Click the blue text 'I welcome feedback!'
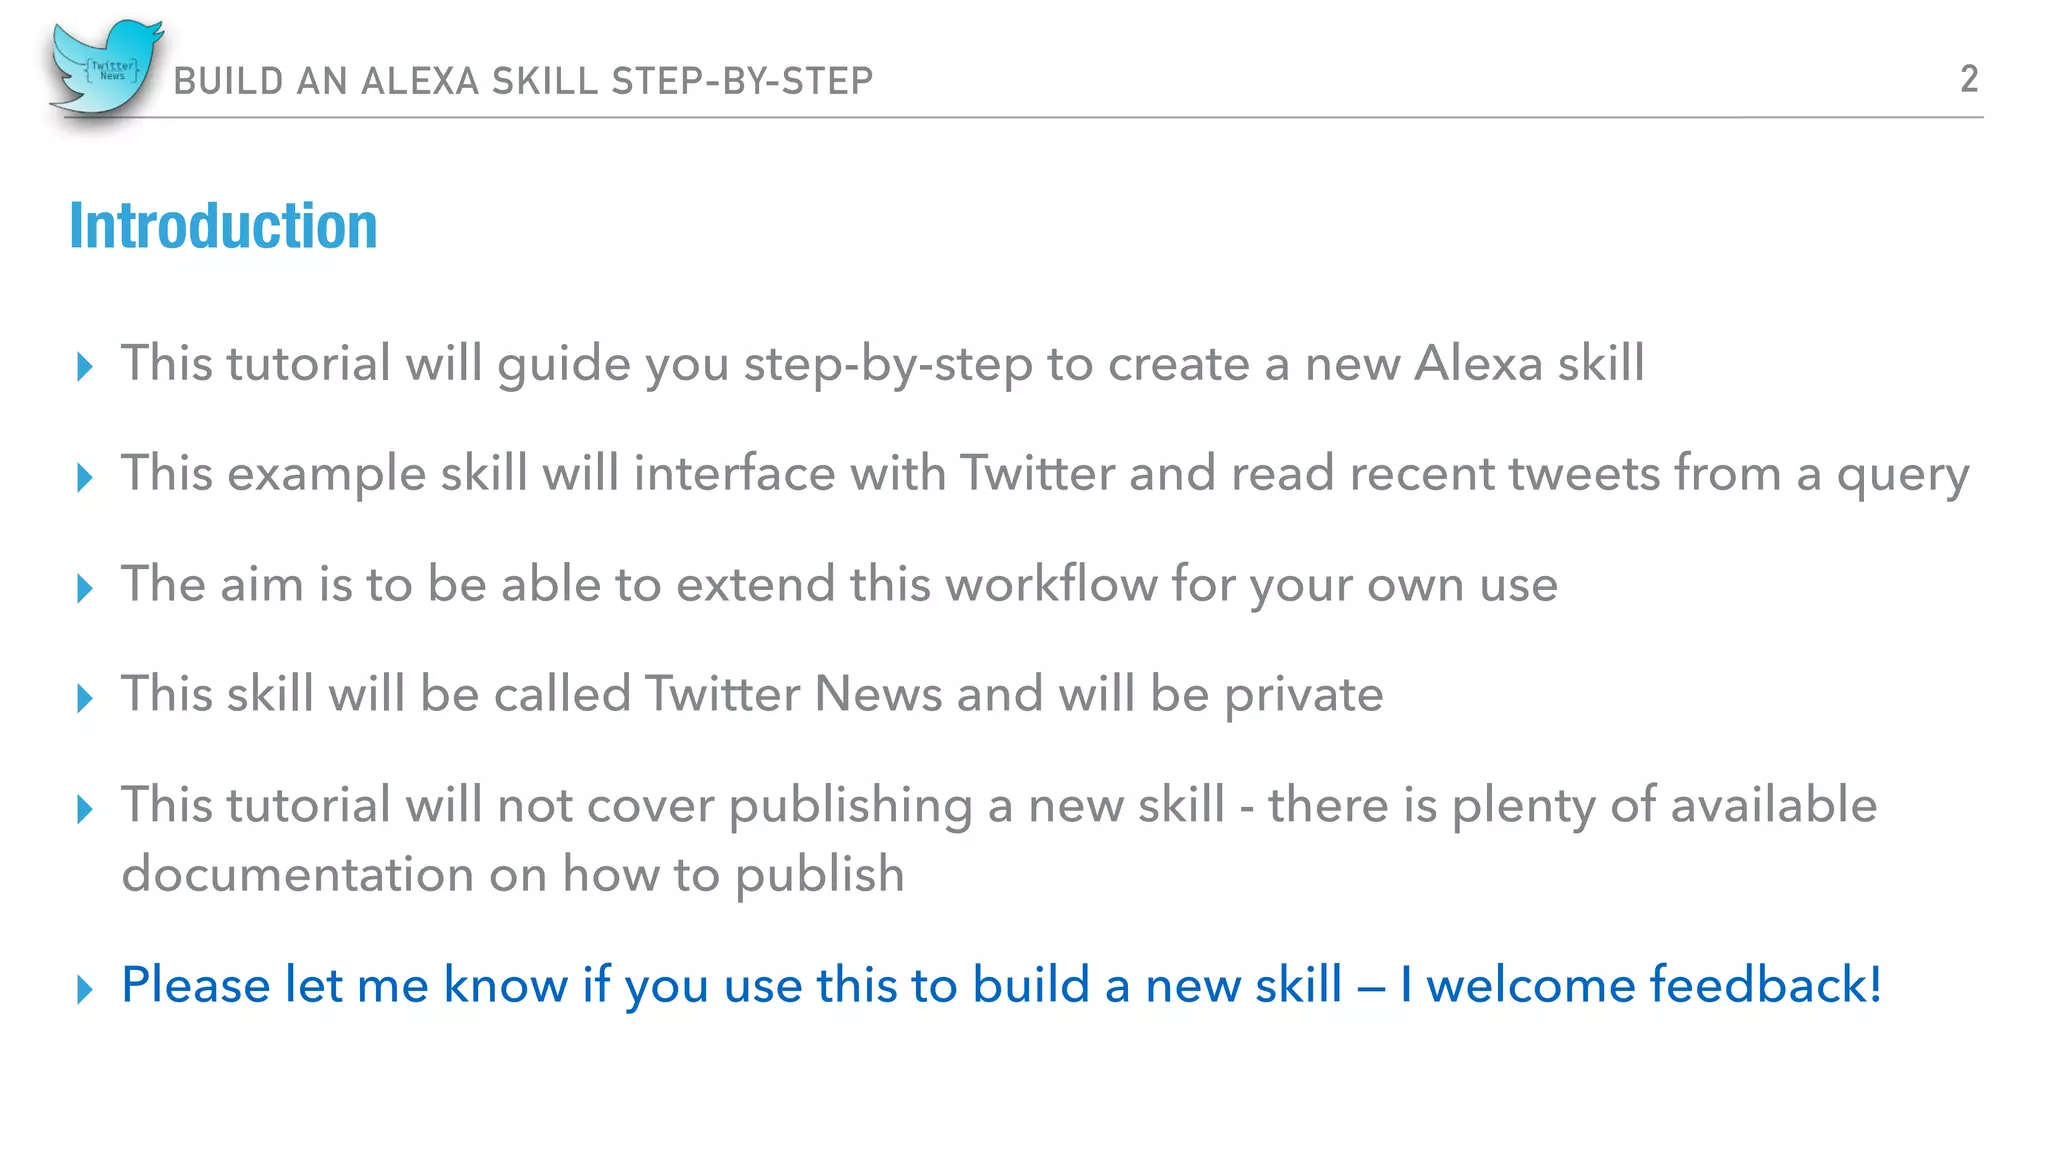2048x1152 pixels. coord(1640,985)
